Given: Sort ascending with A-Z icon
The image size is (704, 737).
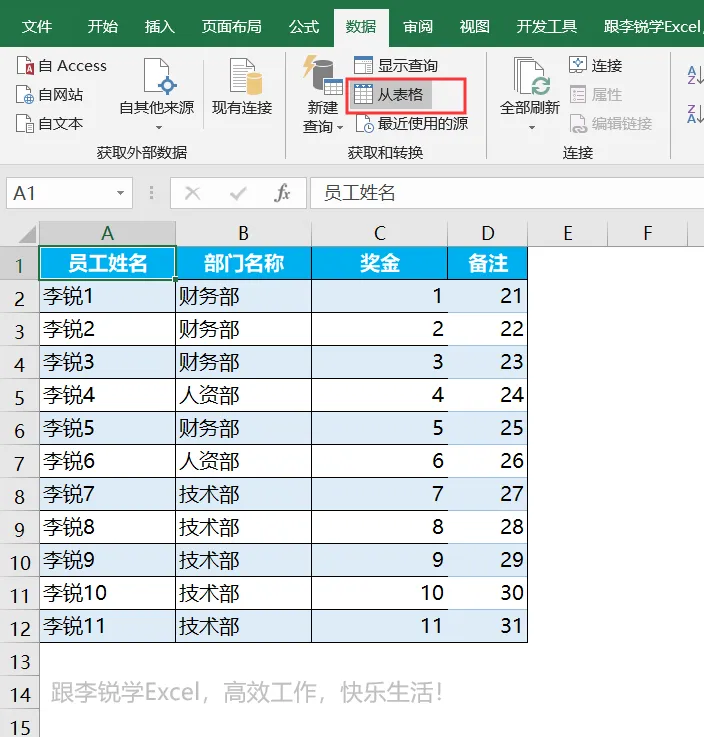Looking at the screenshot, I should (695, 75).
